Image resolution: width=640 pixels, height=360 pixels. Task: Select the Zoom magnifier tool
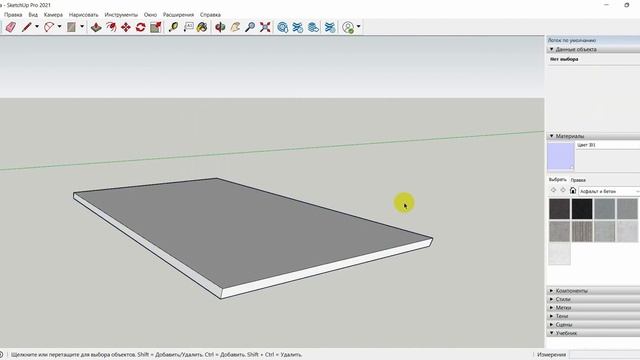(250, 27)
